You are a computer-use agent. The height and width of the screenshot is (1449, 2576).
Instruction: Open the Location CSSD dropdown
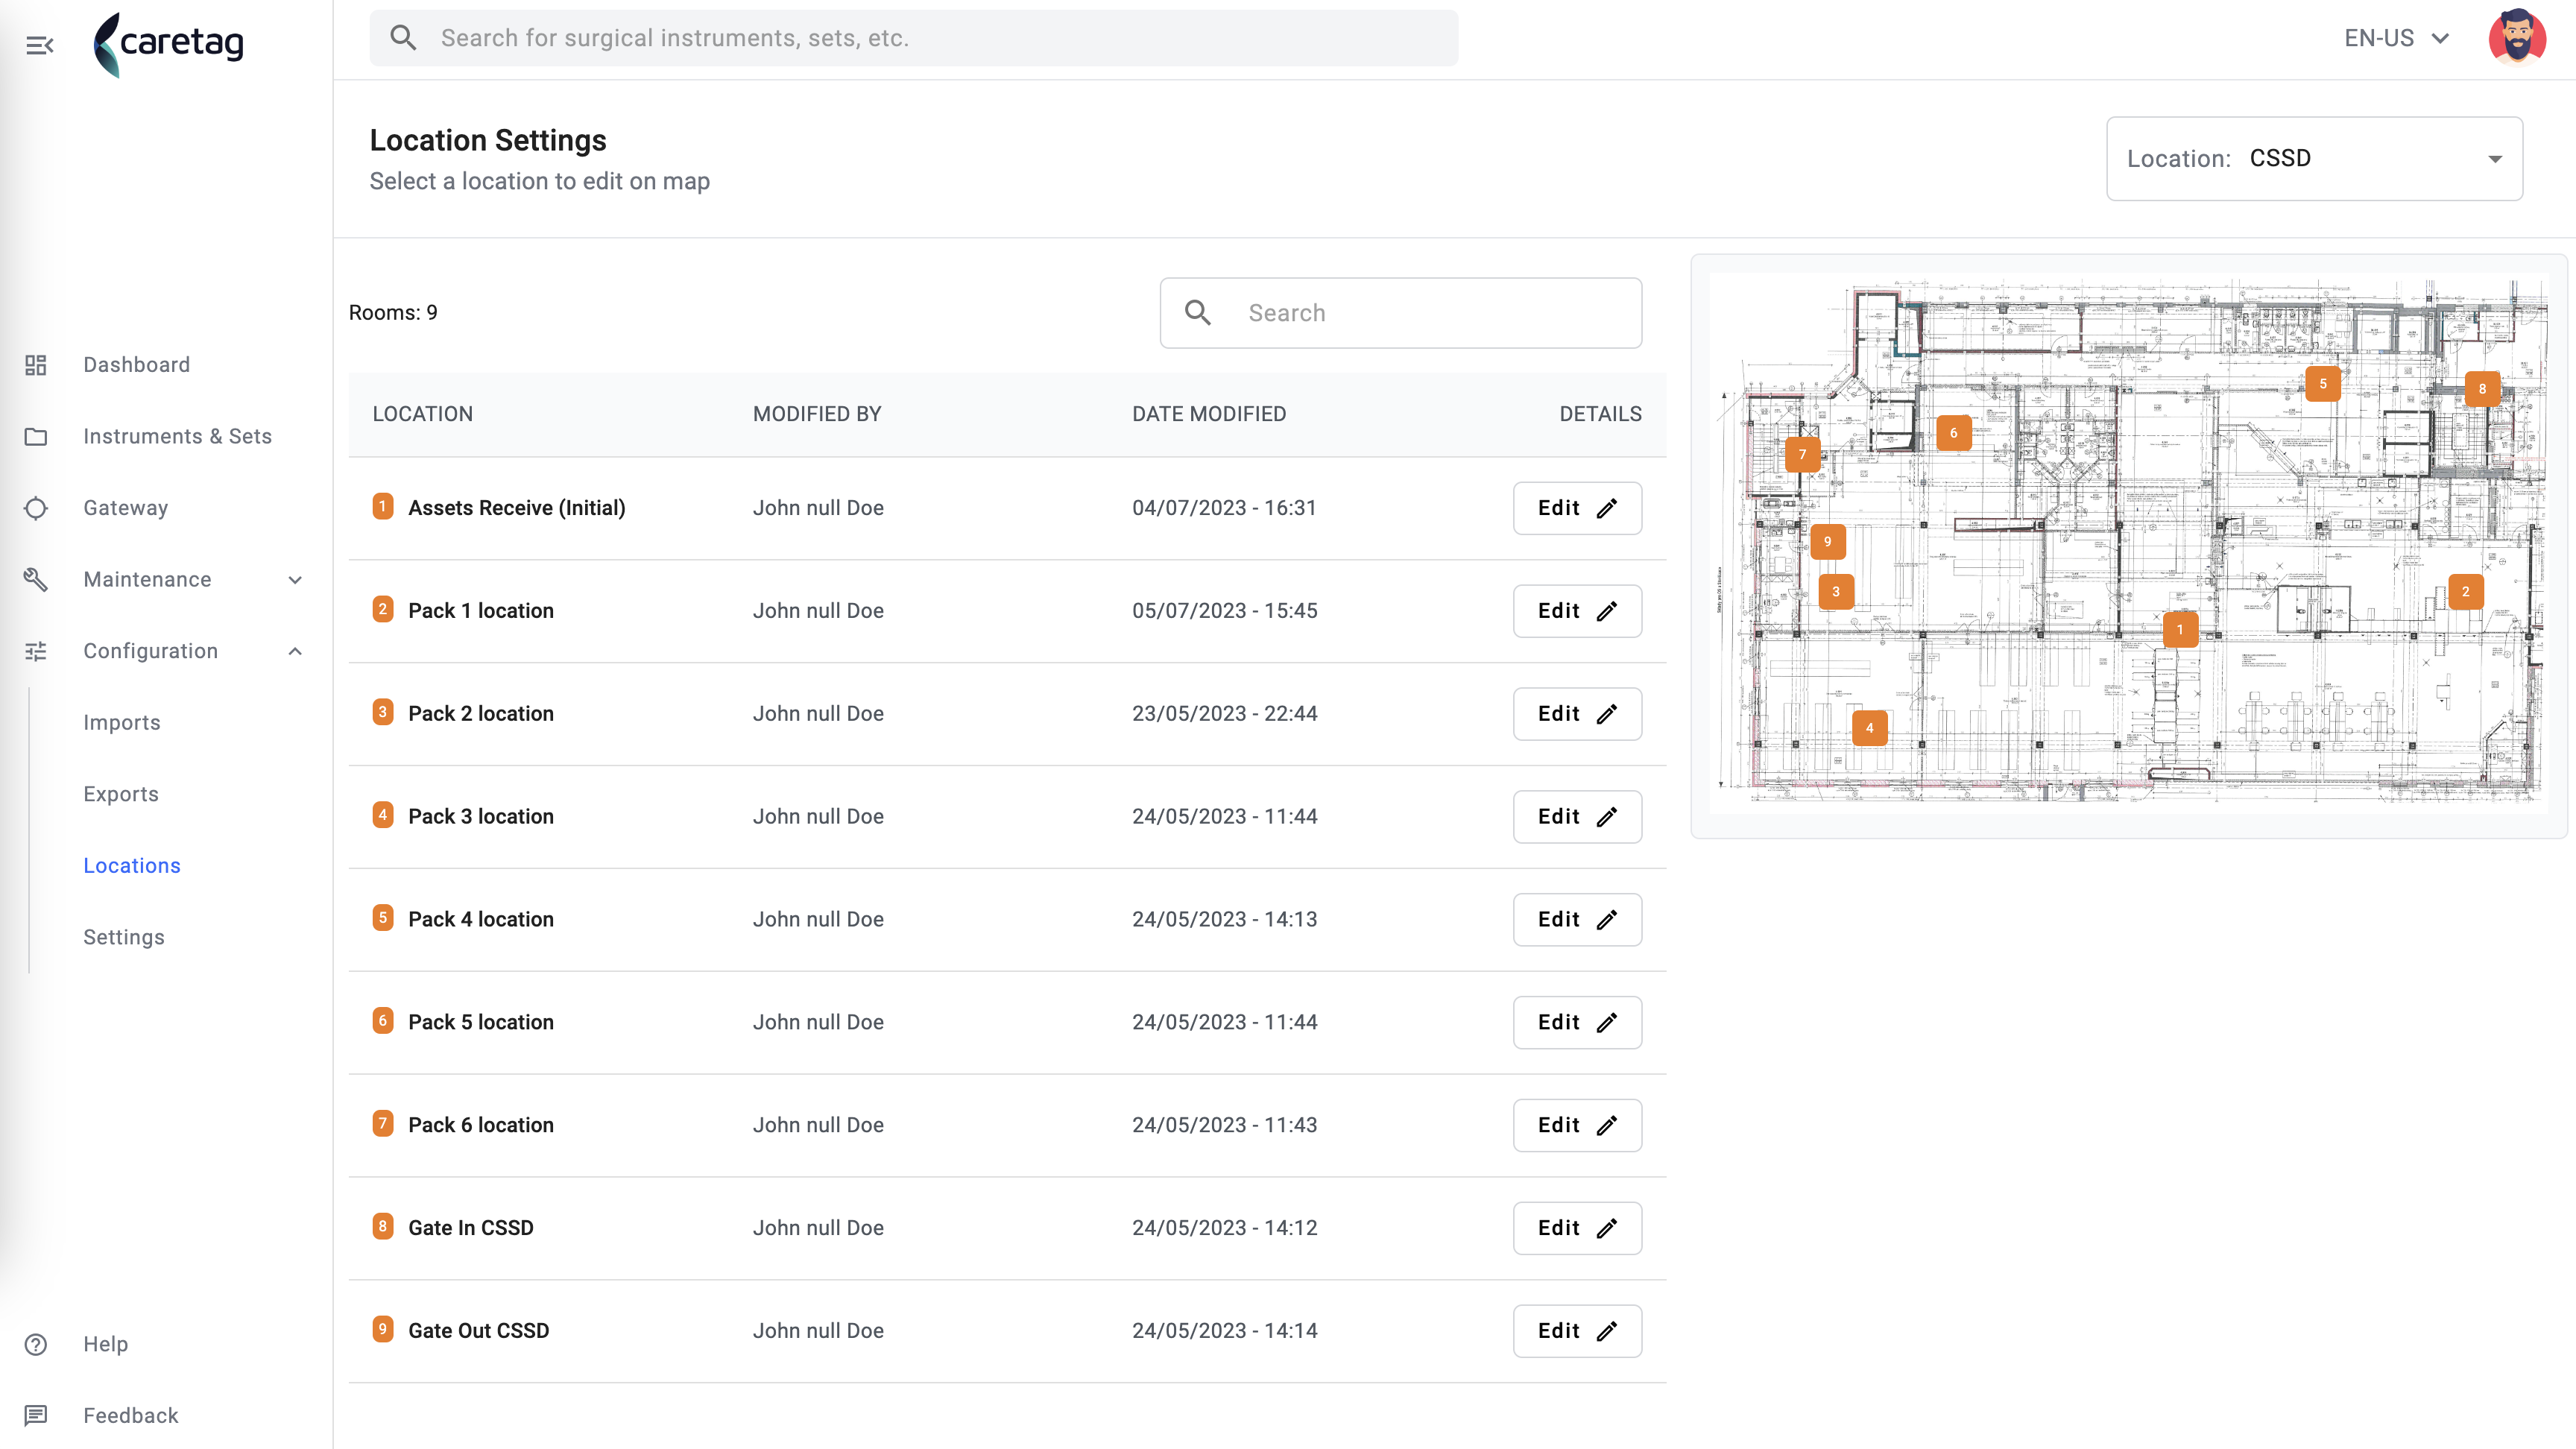point(2314,159)
